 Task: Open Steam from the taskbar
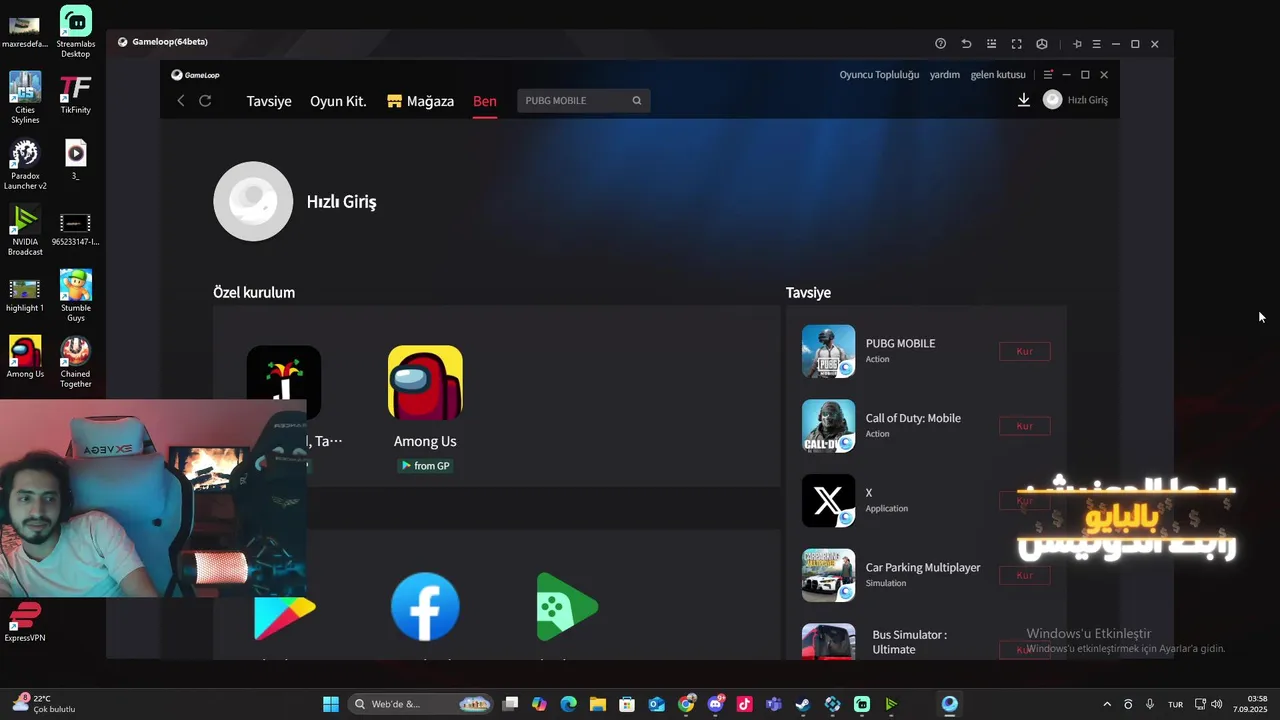803,704
